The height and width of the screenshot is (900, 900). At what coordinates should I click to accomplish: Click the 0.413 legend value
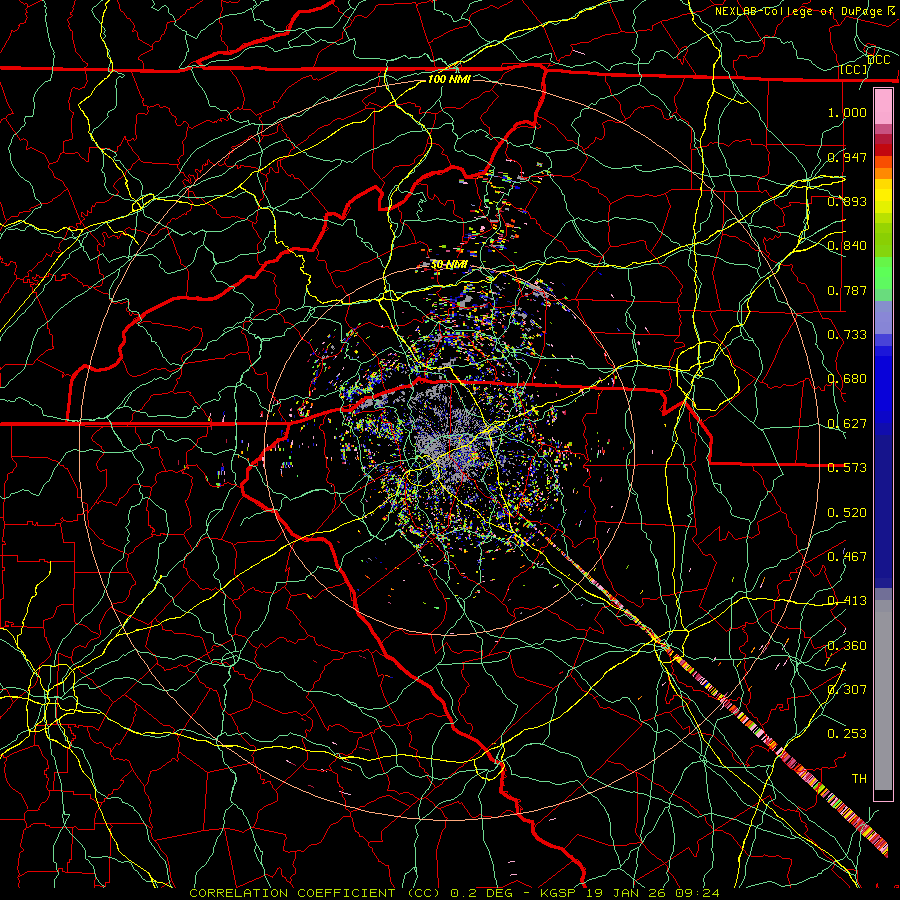tap(847, 601)
